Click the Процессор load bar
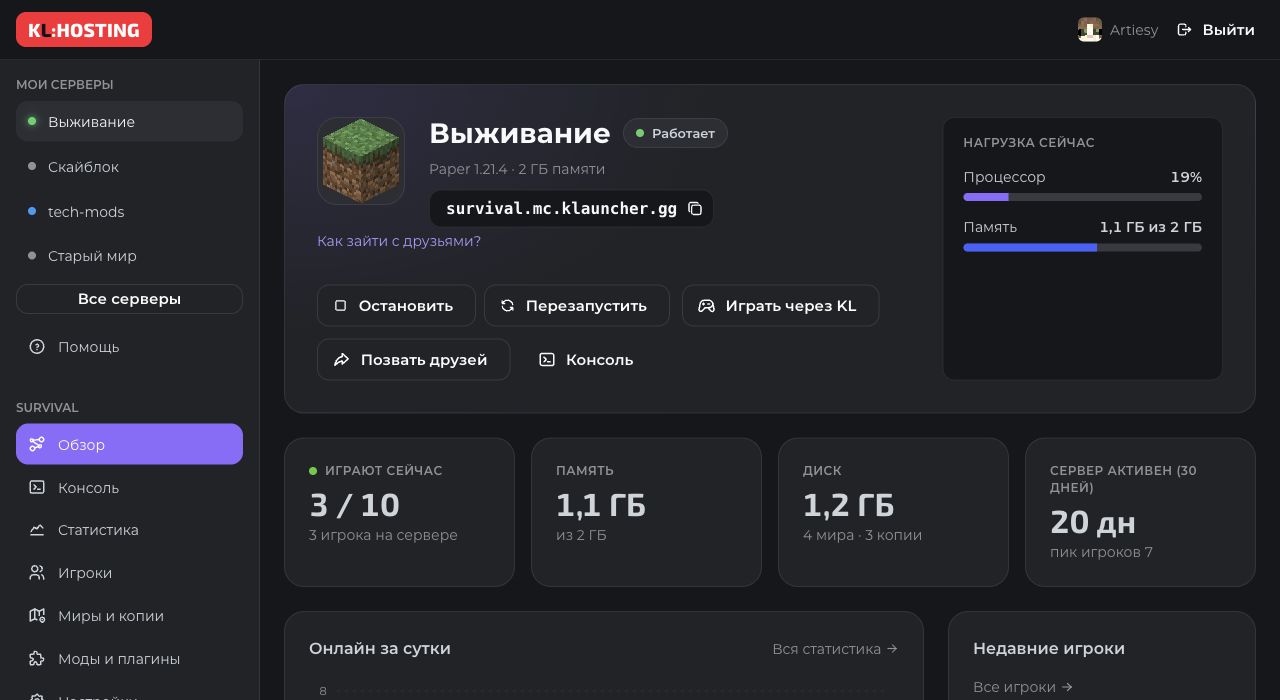 pos(1082,197)
